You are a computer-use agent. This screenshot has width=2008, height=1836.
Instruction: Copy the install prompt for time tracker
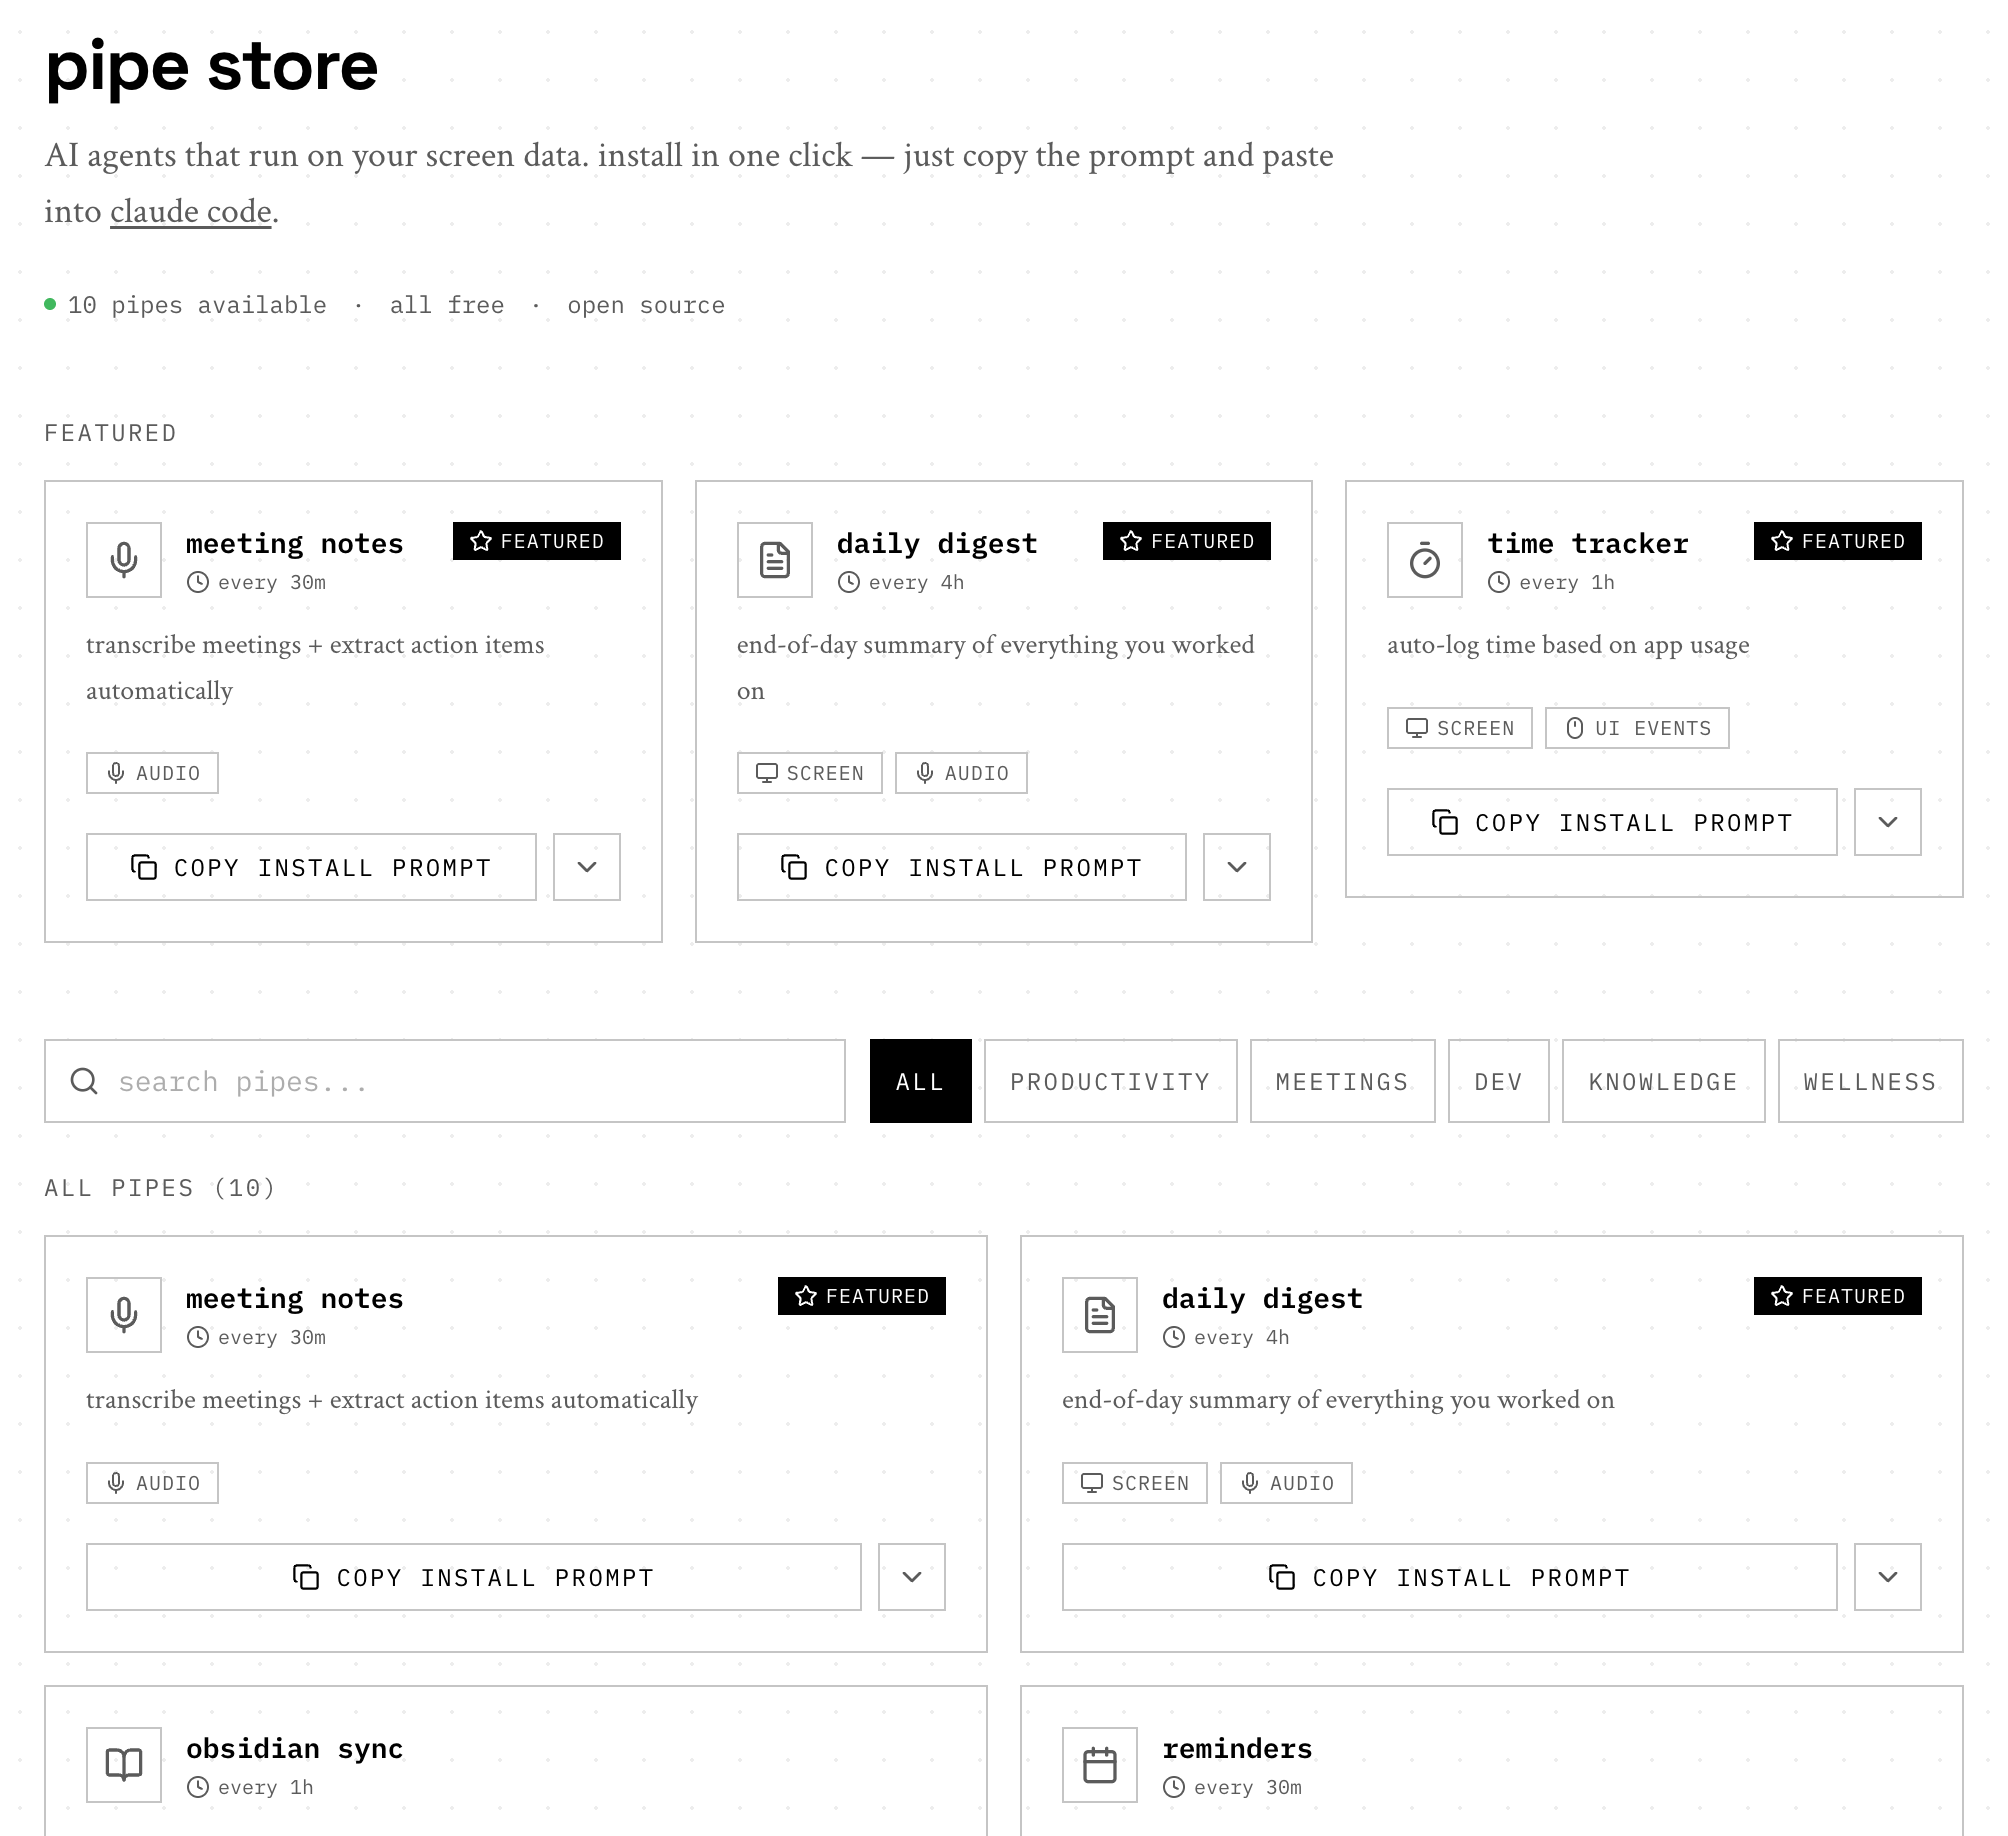point(1612,822)
